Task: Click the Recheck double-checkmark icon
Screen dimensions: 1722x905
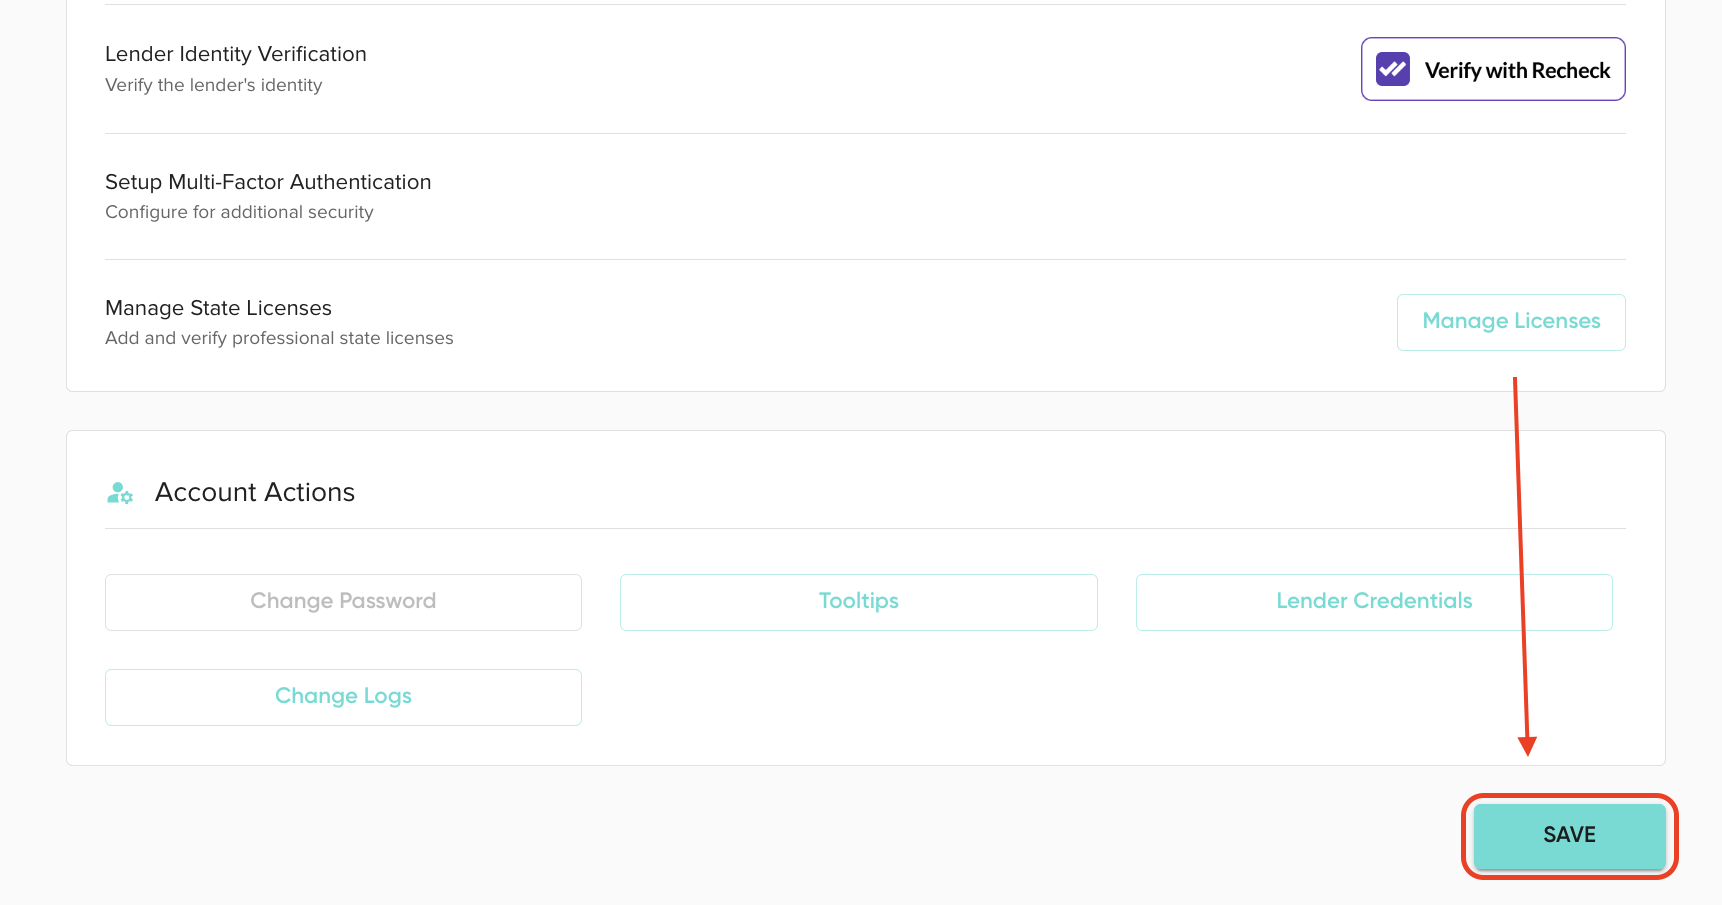Action: [x=1393, y=69]
